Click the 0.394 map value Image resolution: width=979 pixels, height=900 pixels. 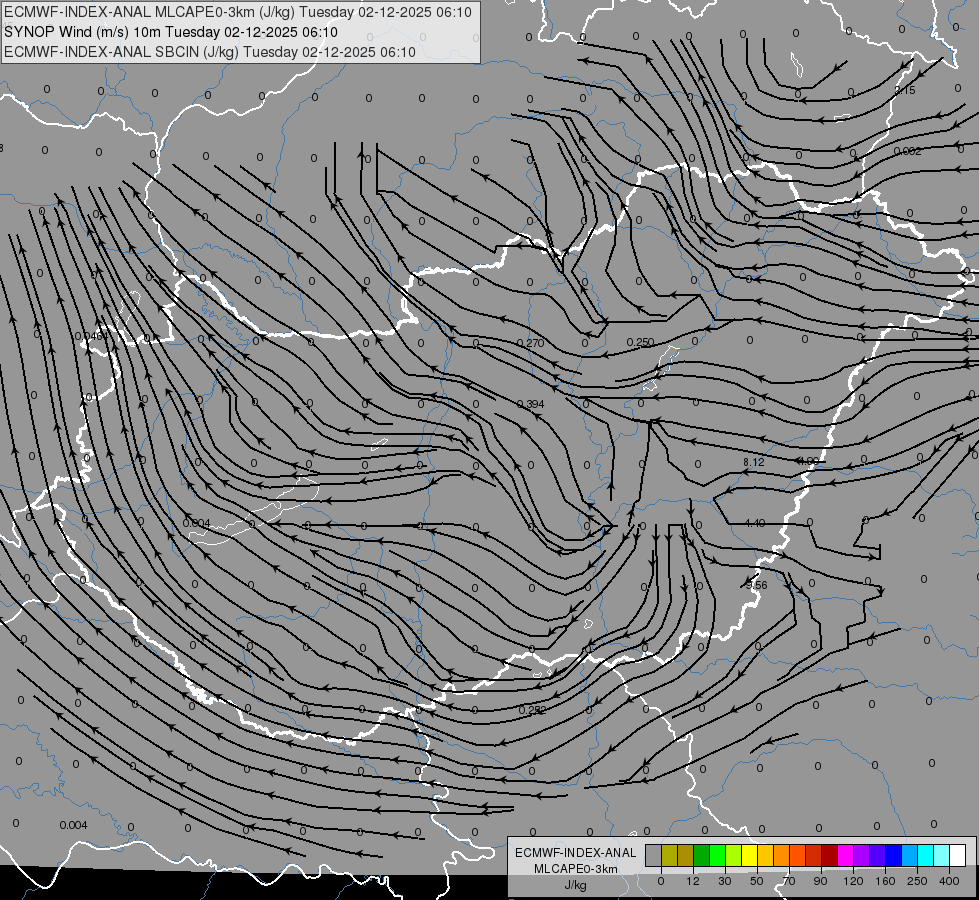[x=531, y=404]
